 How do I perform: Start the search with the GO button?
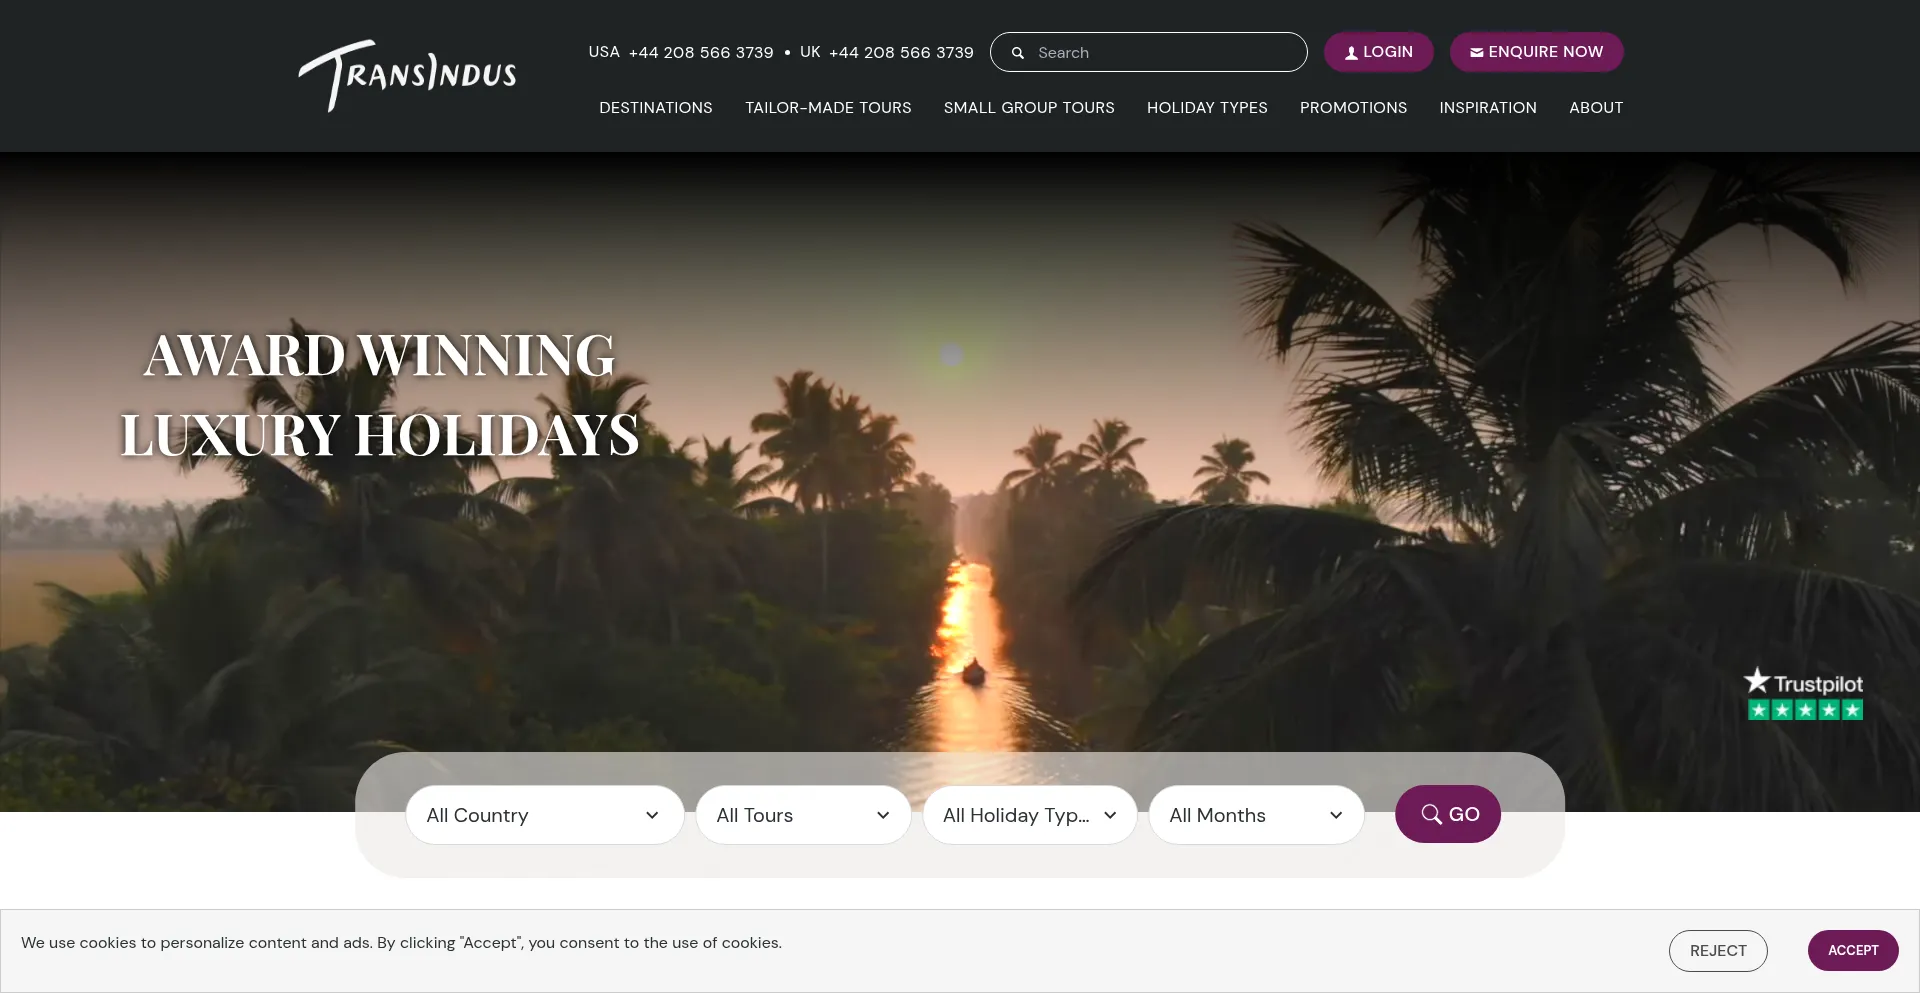tap(1448, 814)
